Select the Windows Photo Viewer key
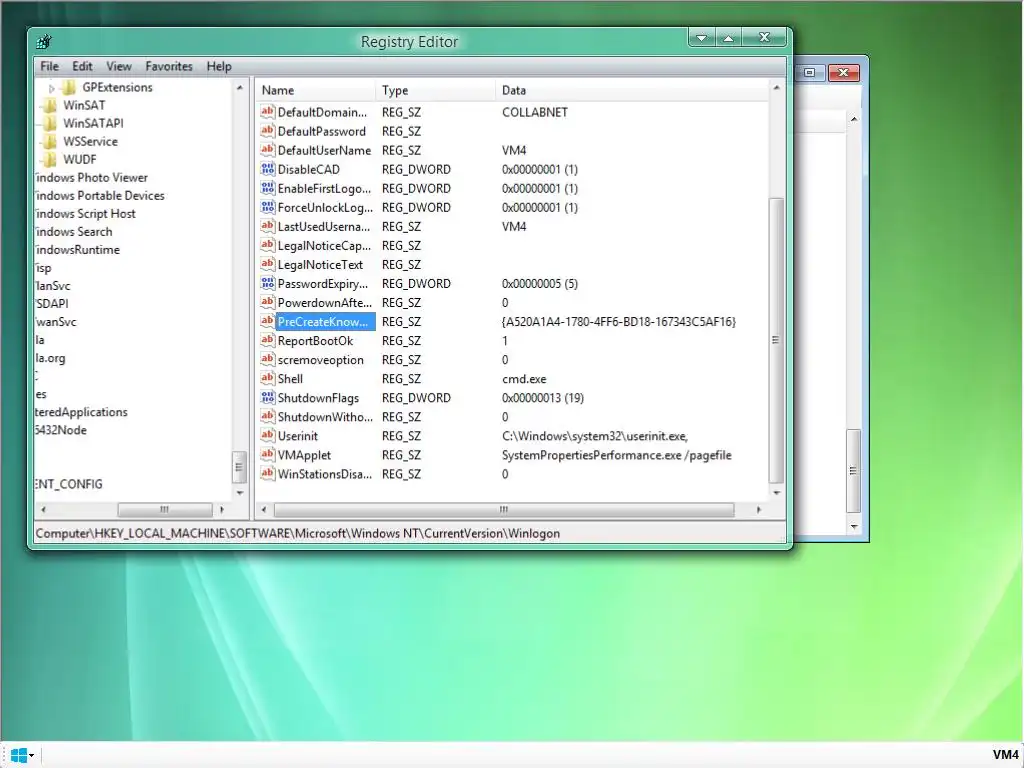This screenshot has height=768, width=1024. pos(91,178)
